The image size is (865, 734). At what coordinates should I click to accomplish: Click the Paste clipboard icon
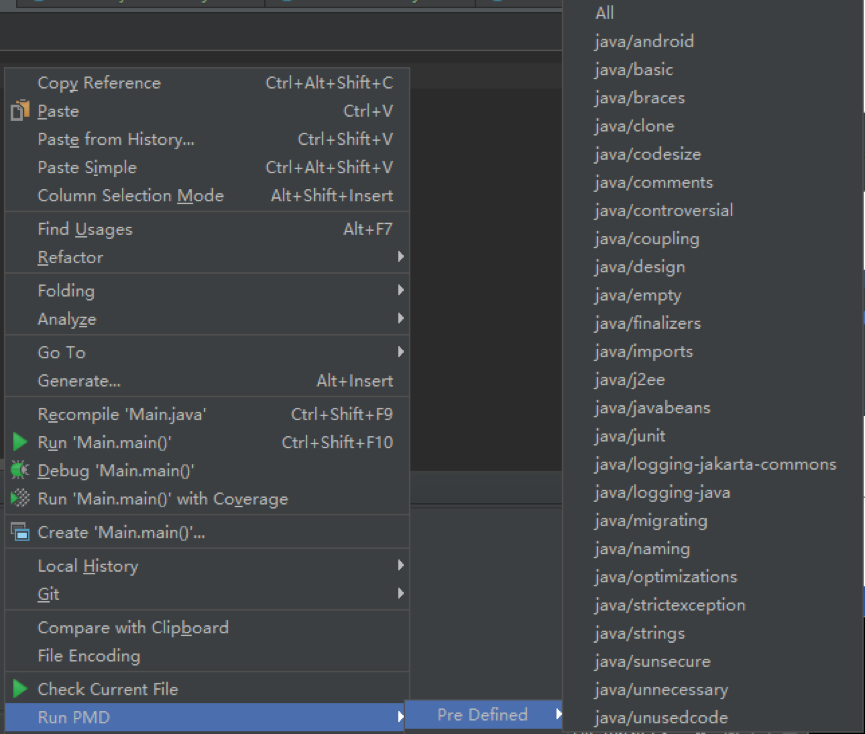coord(20,111)
